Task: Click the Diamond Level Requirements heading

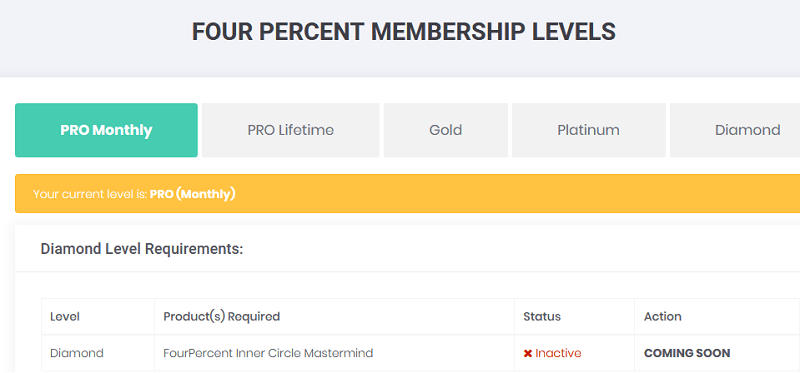Action: pyautogui.click(x=141, y=249)
